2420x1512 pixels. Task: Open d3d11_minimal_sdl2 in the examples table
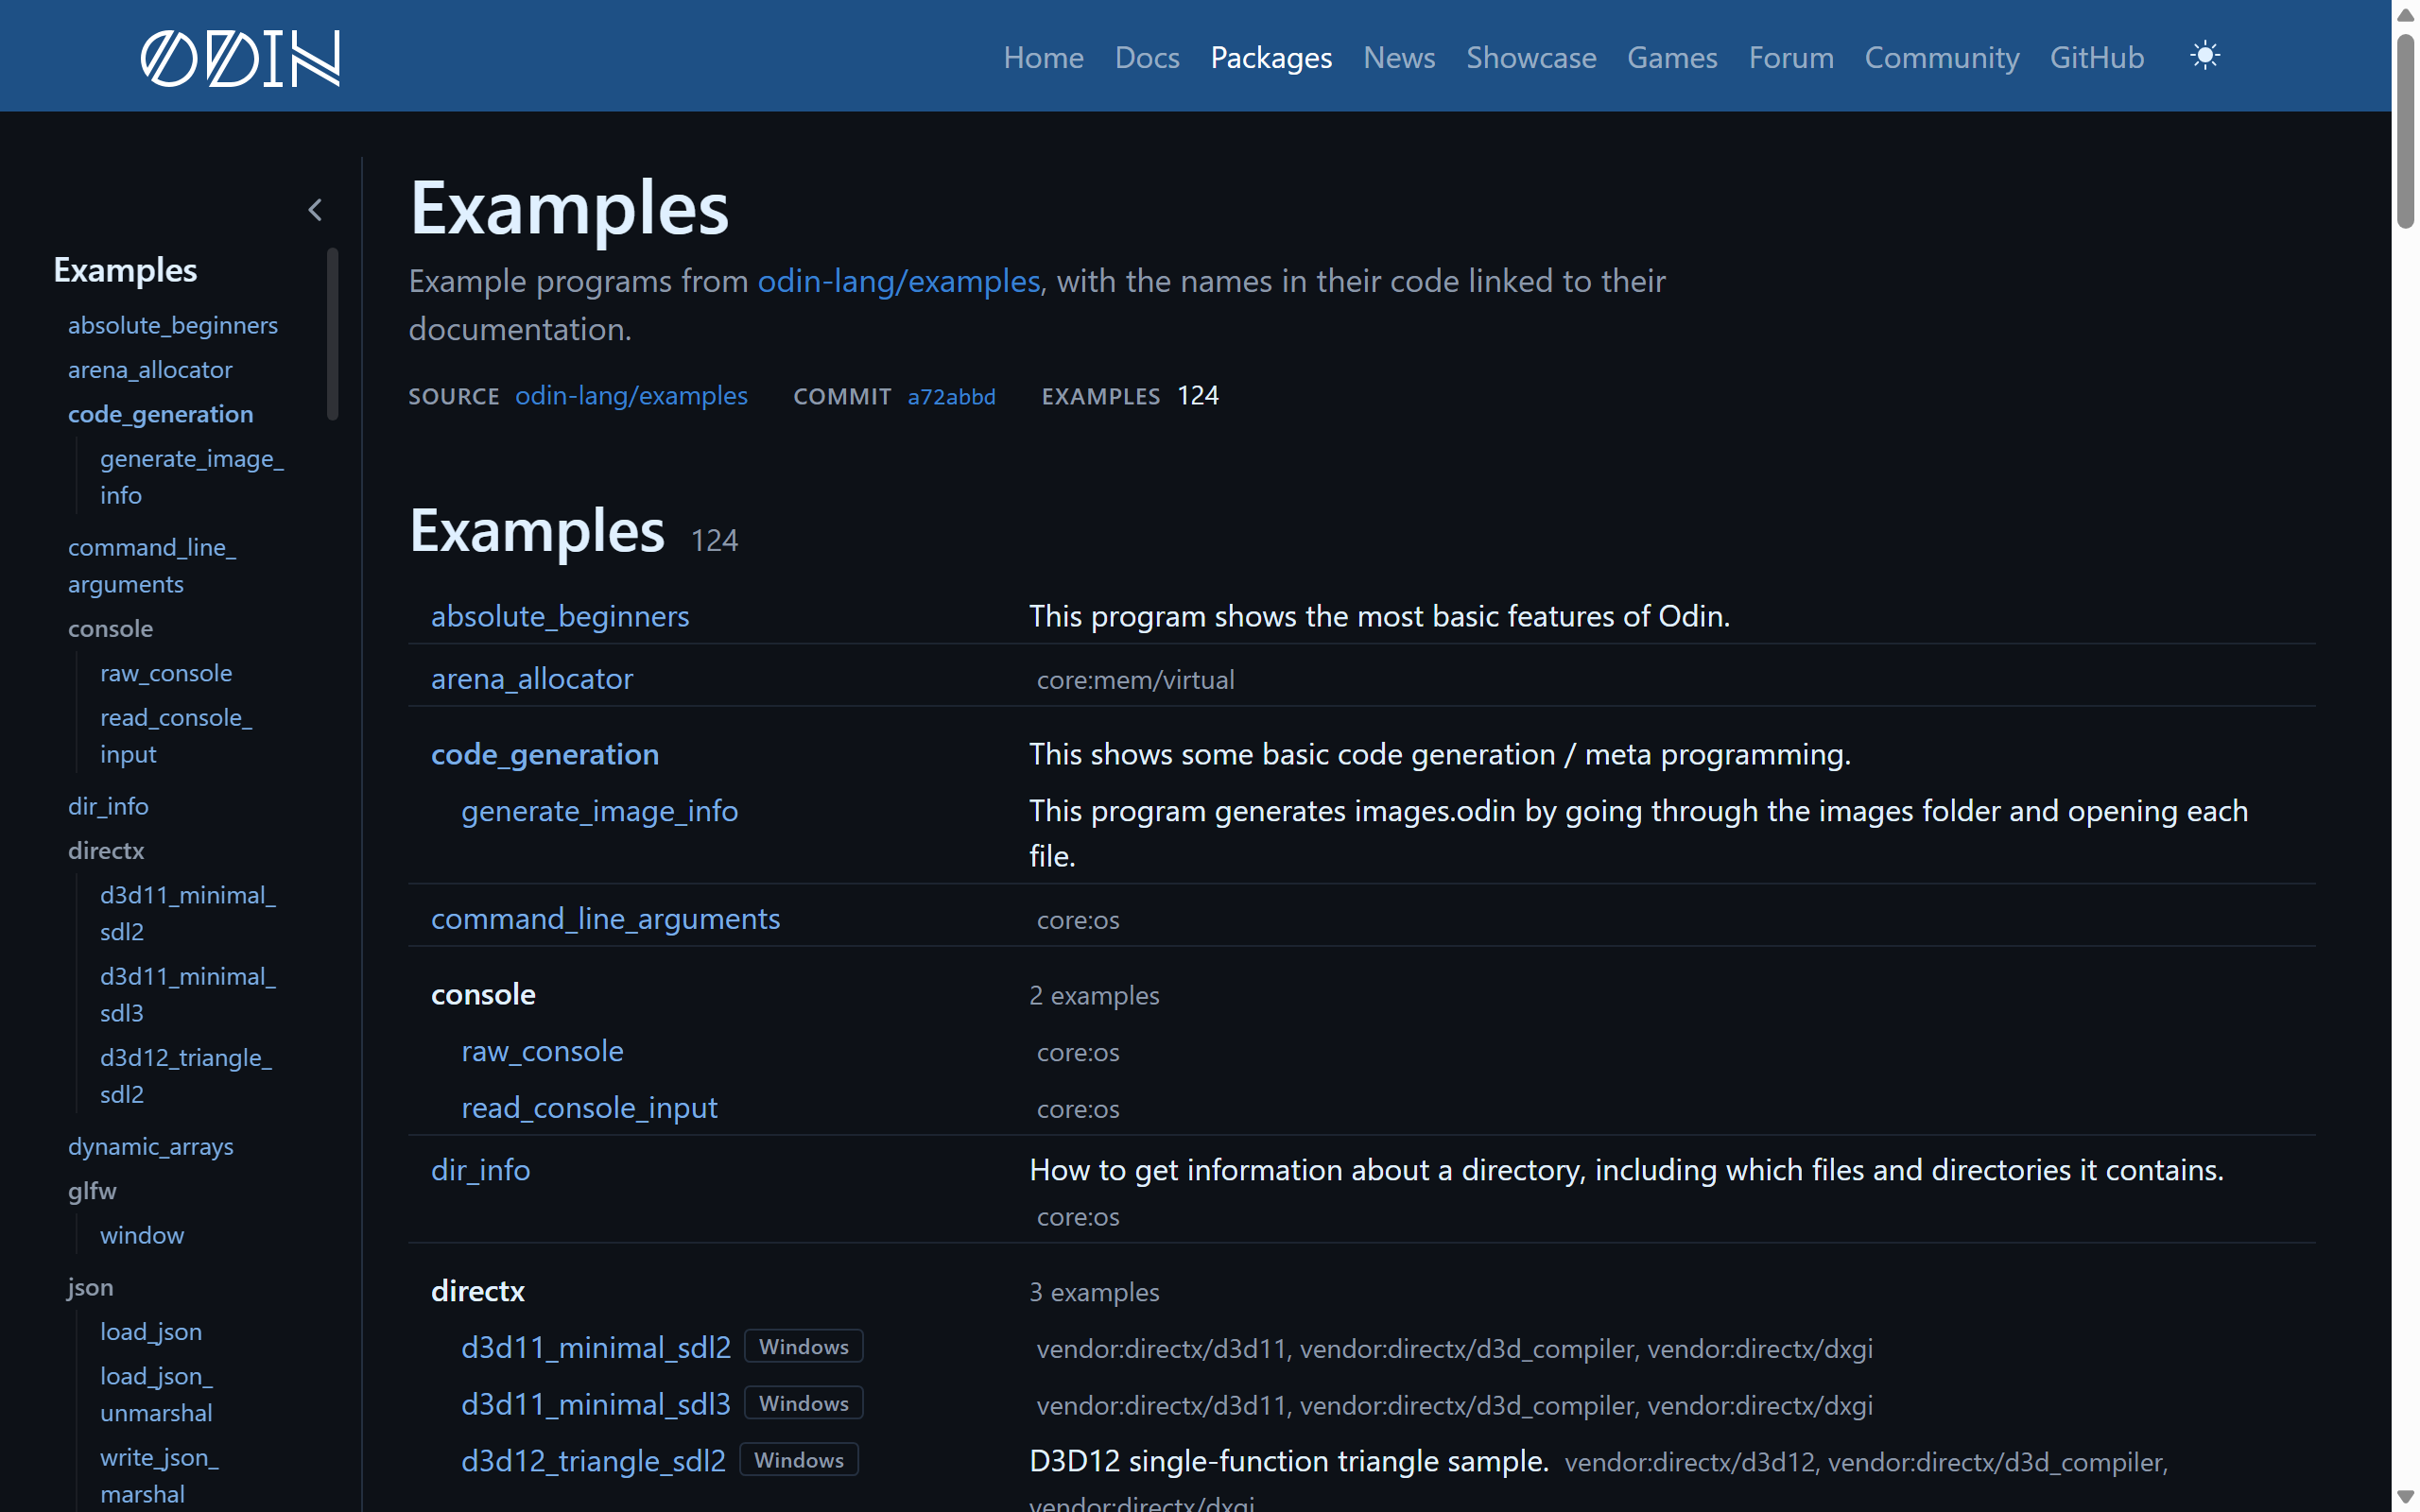596,1348
